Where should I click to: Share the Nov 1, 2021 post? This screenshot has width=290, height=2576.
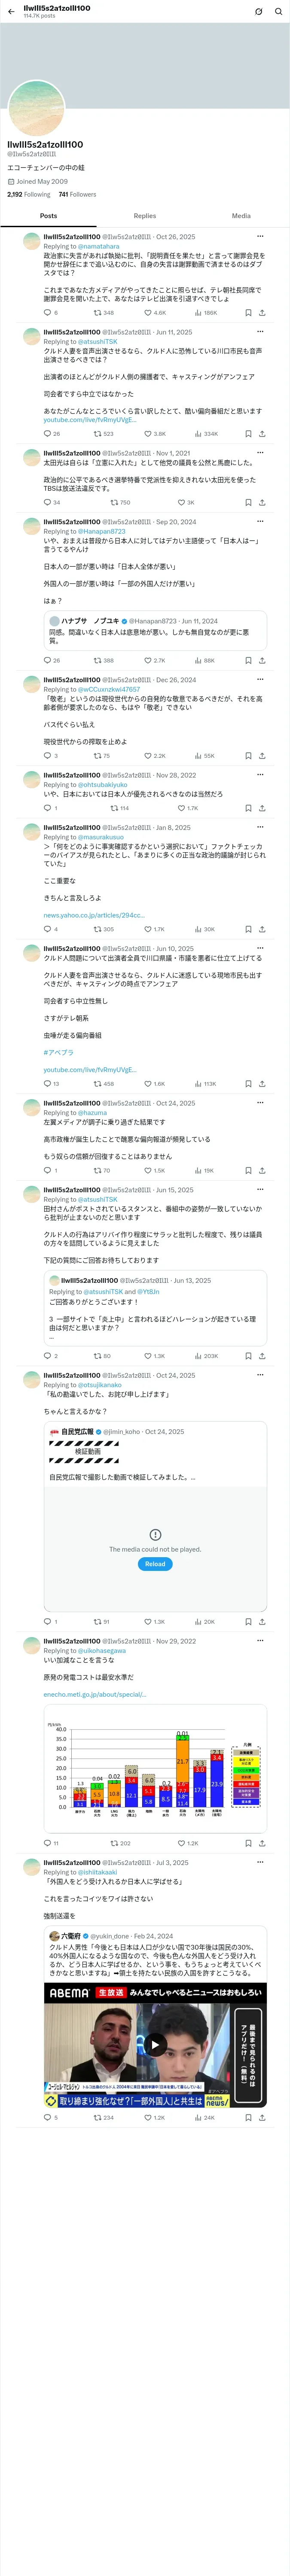coord(262,502)
